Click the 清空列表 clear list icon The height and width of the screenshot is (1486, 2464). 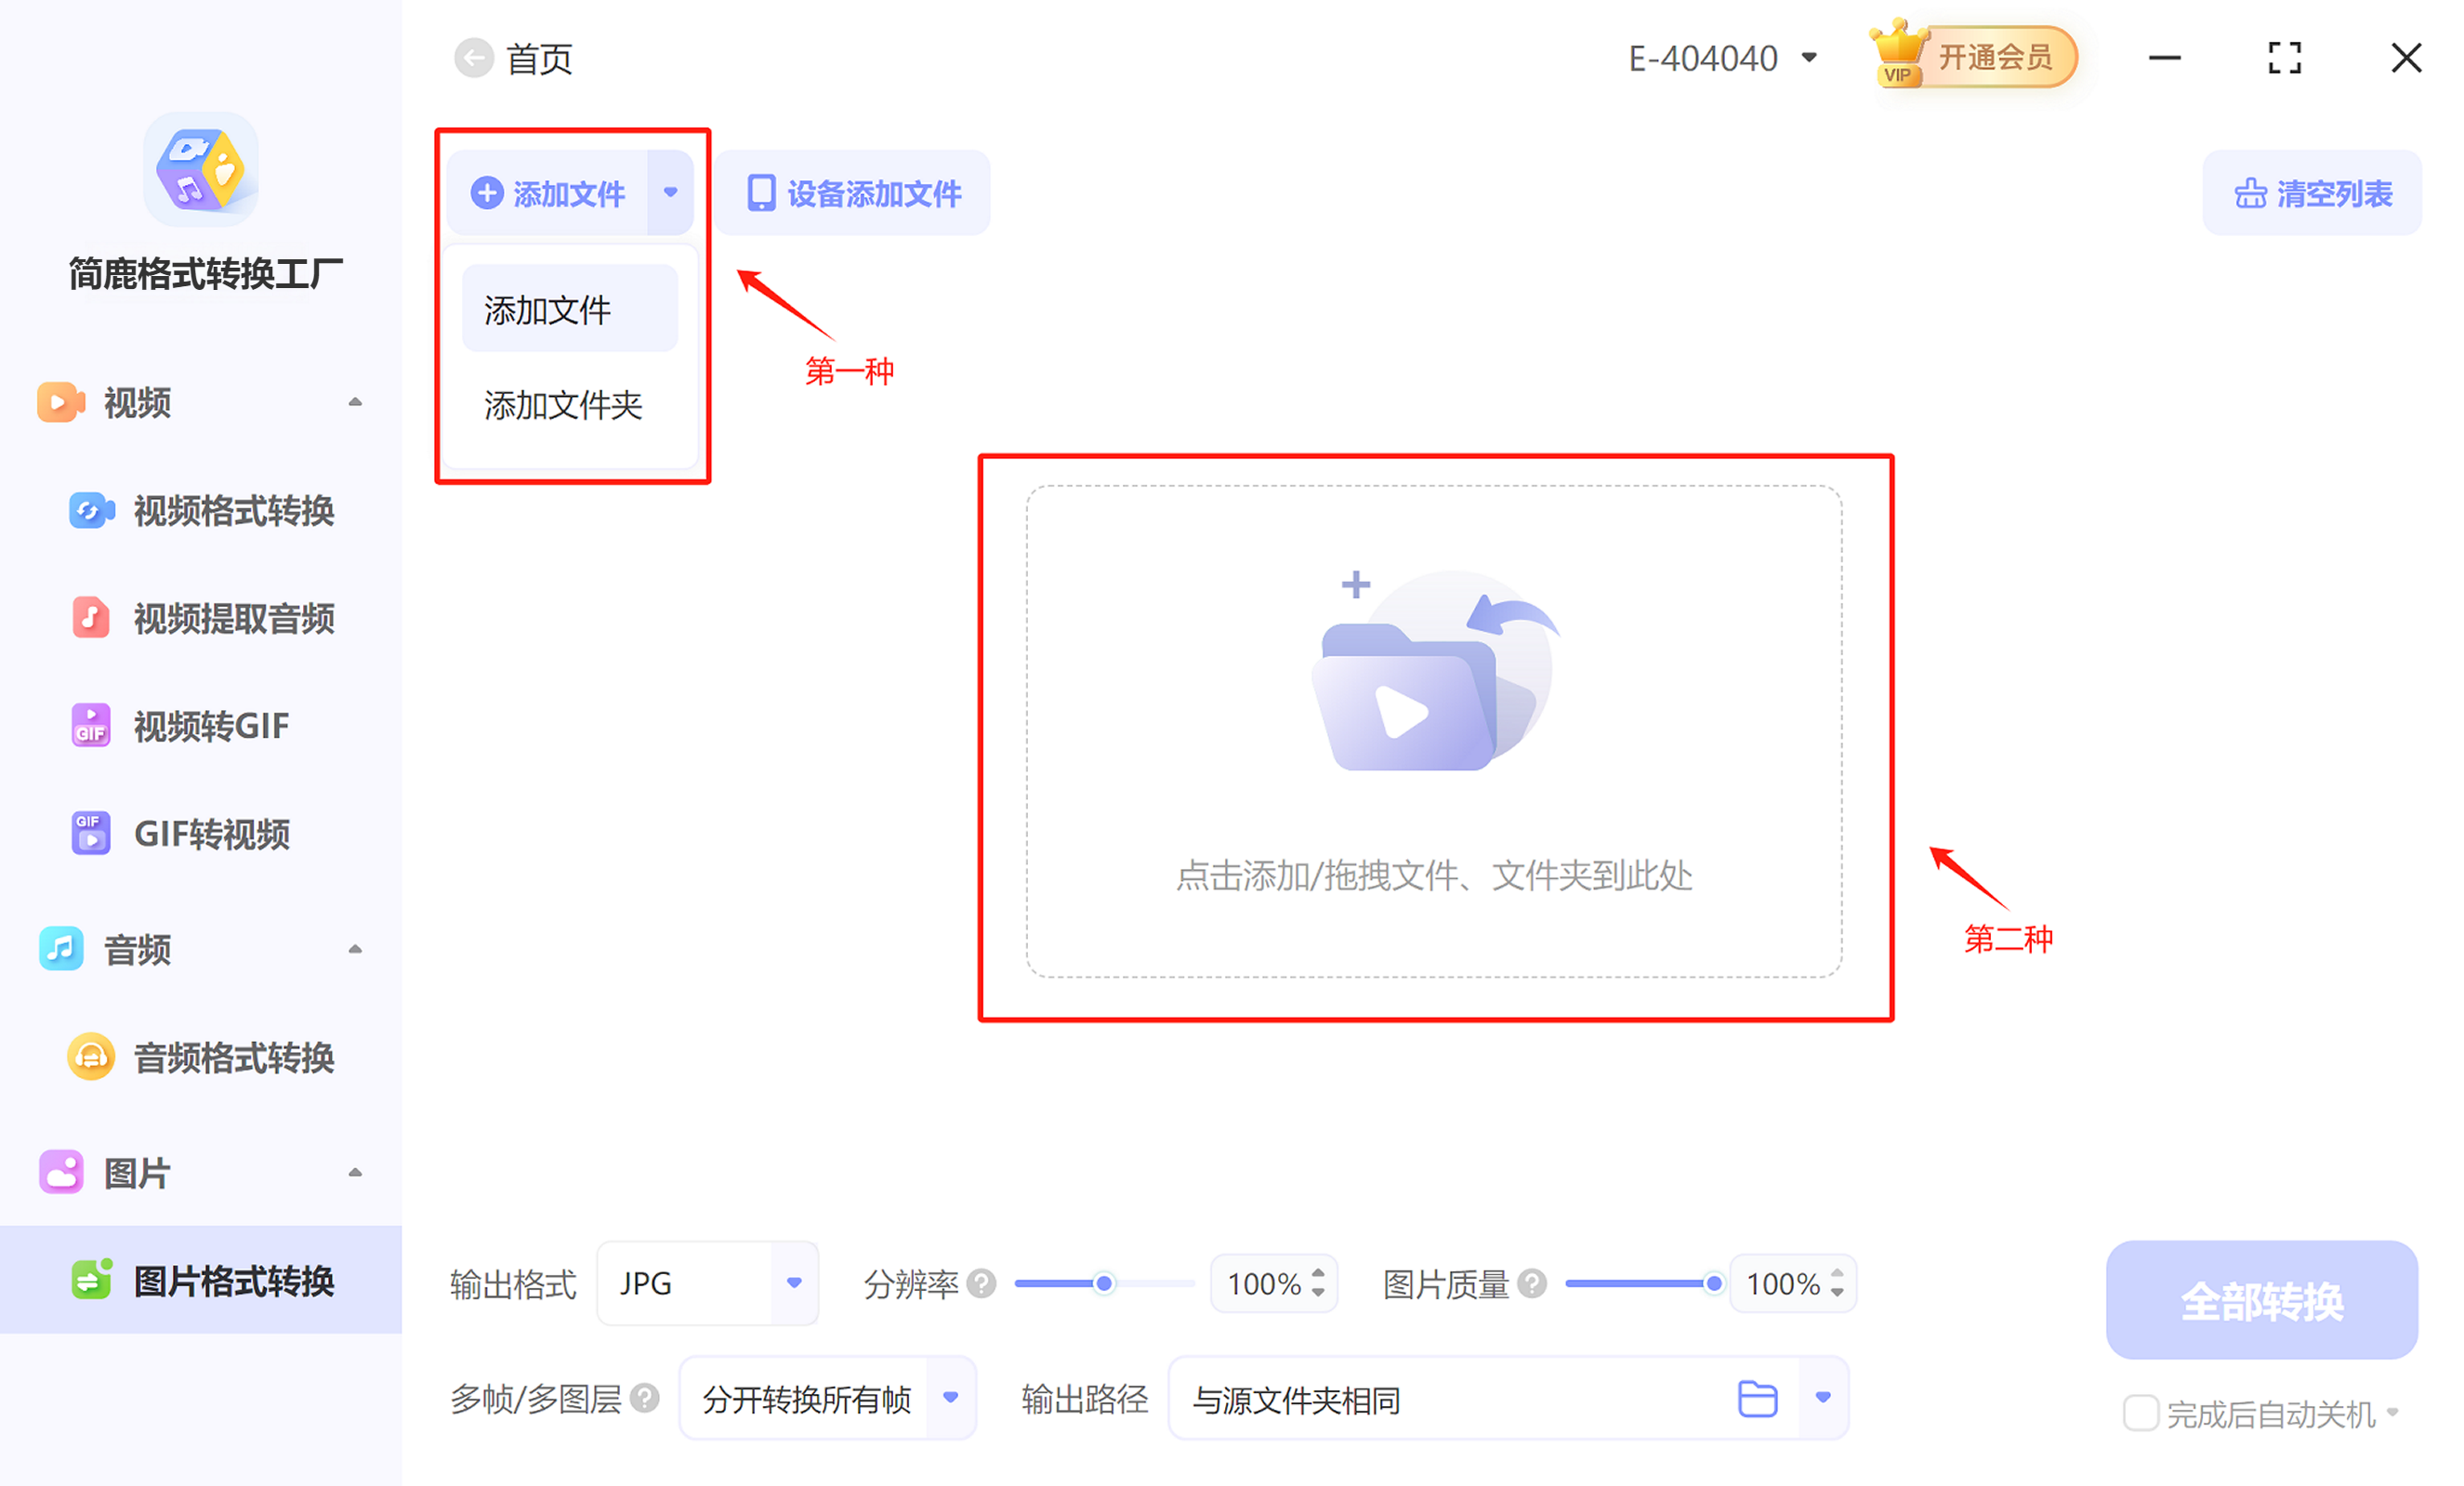coord(2251,193)
